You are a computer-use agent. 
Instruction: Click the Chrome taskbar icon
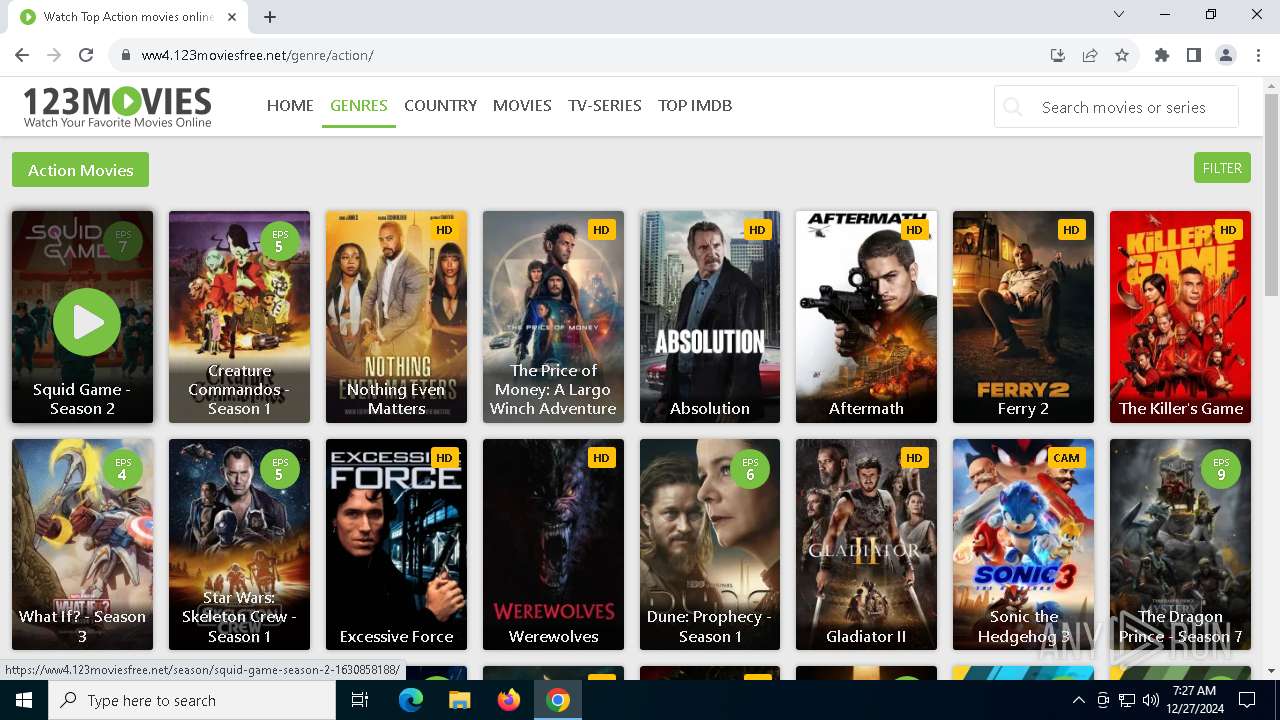[558, 700]
